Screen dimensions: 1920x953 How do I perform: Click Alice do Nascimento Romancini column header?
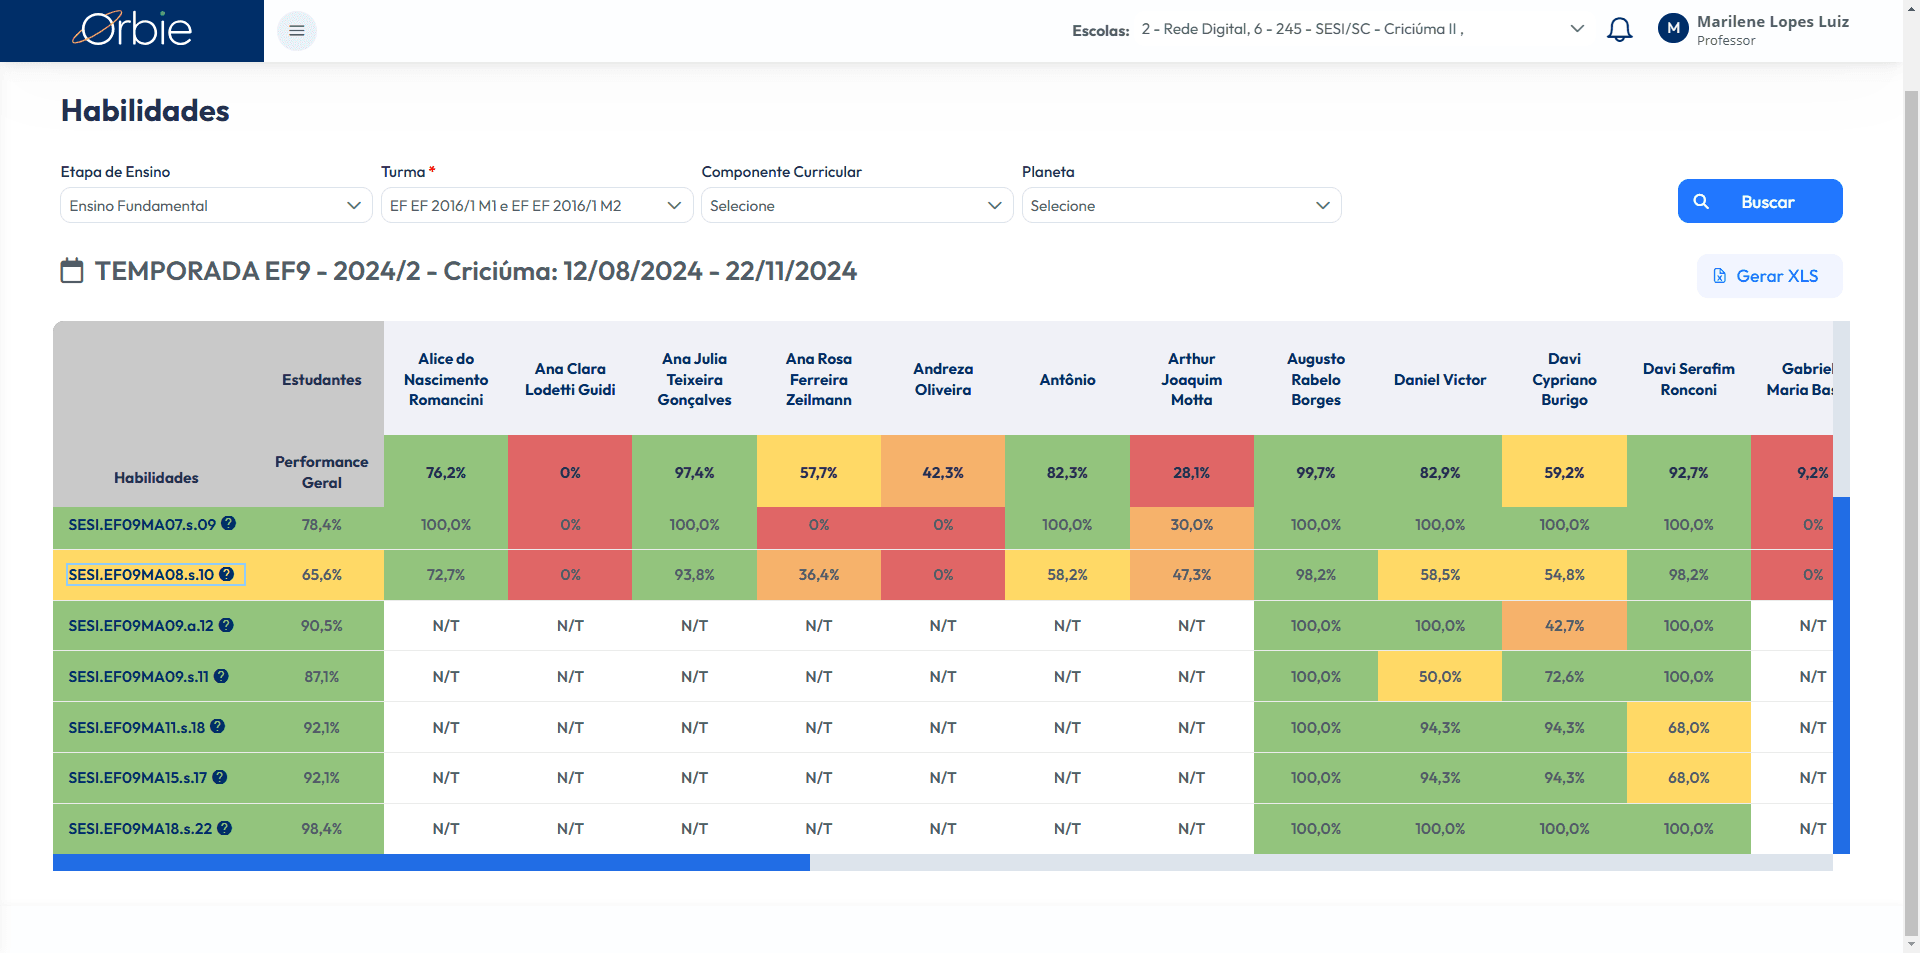pos(446,379)
